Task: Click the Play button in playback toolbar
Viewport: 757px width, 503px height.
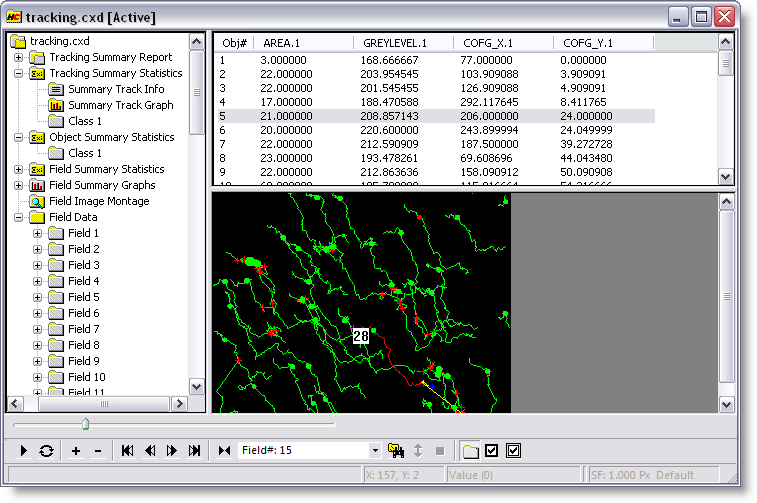Action: coord(24,451)
